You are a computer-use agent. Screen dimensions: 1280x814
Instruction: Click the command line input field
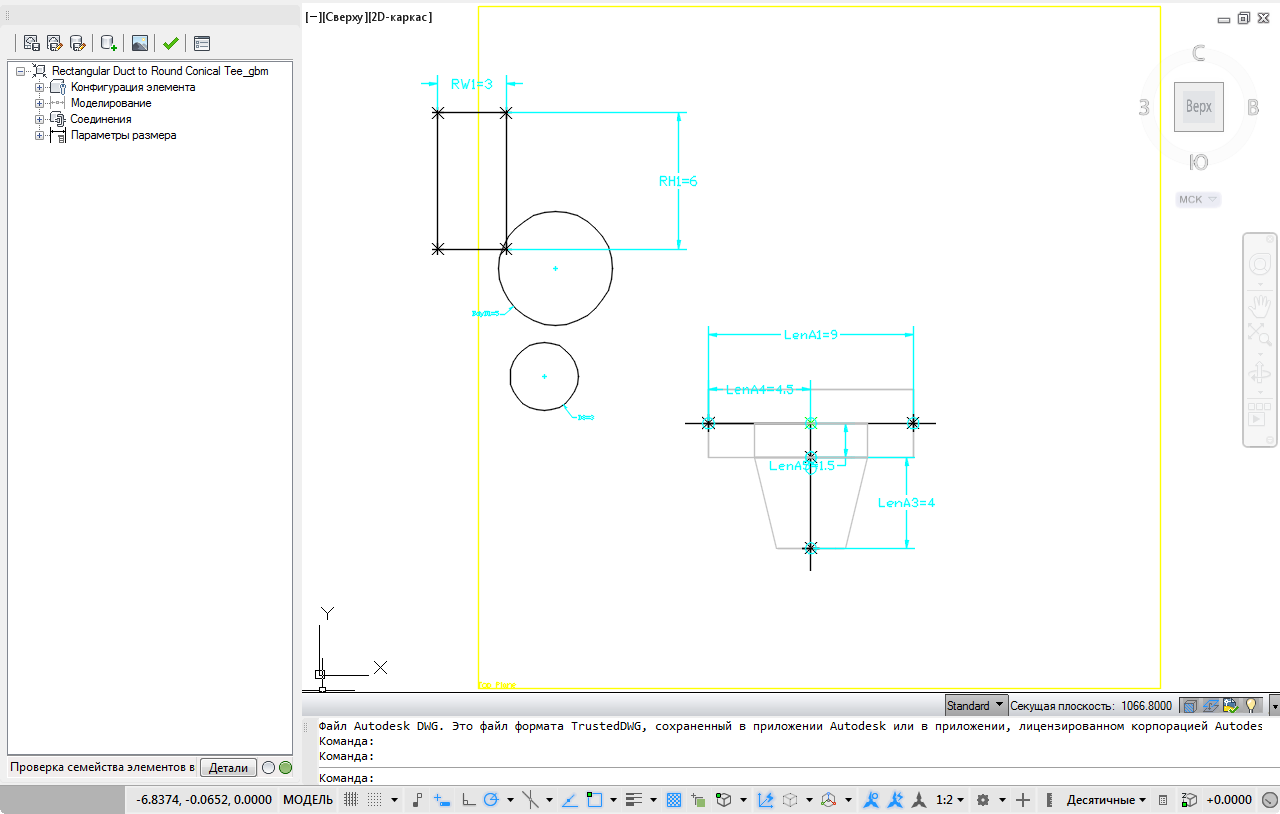click(x=790, y=777)
